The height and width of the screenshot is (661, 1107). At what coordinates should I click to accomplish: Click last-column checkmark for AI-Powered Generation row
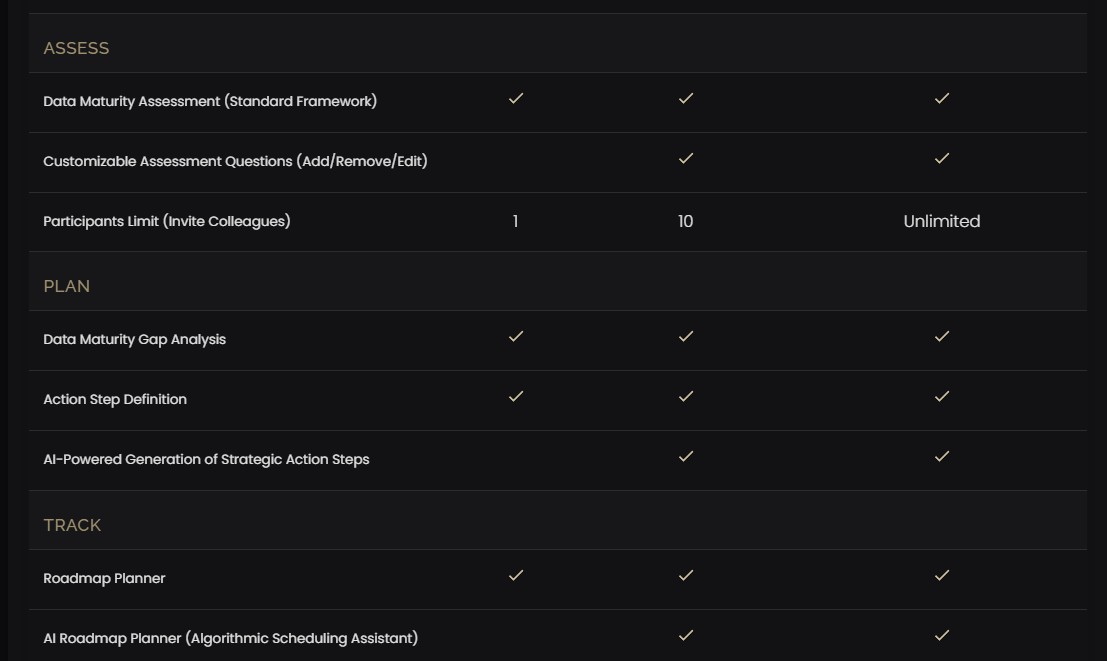coord(942,456)
